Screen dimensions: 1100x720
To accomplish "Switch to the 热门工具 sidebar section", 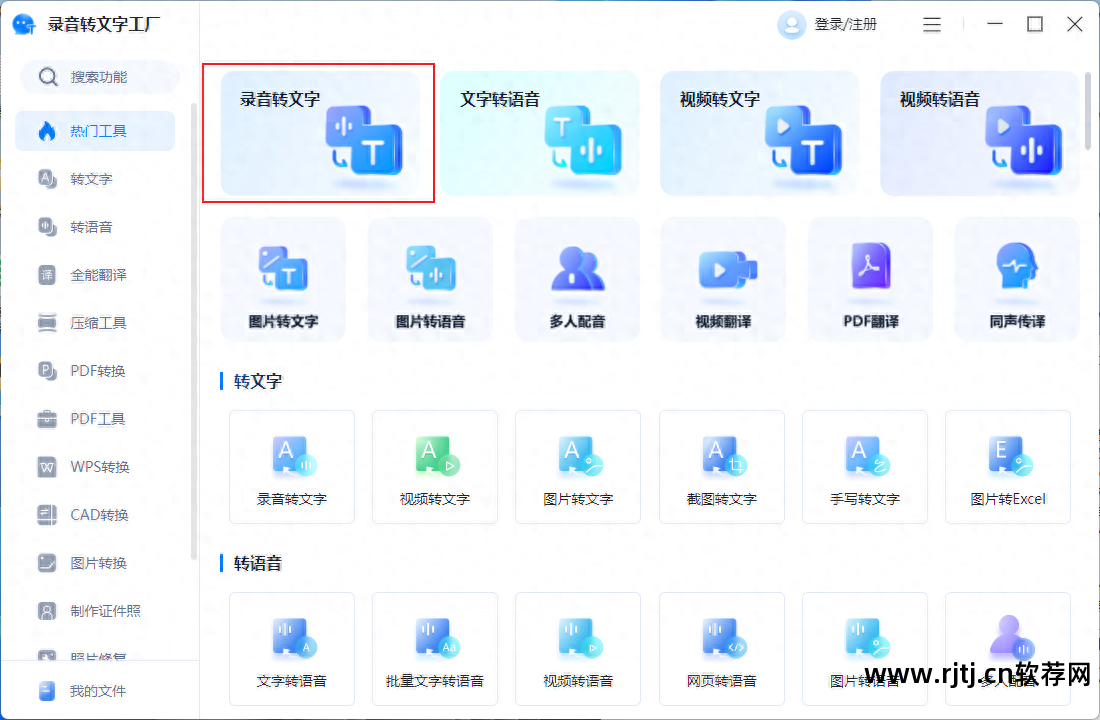I will (95, 131).
